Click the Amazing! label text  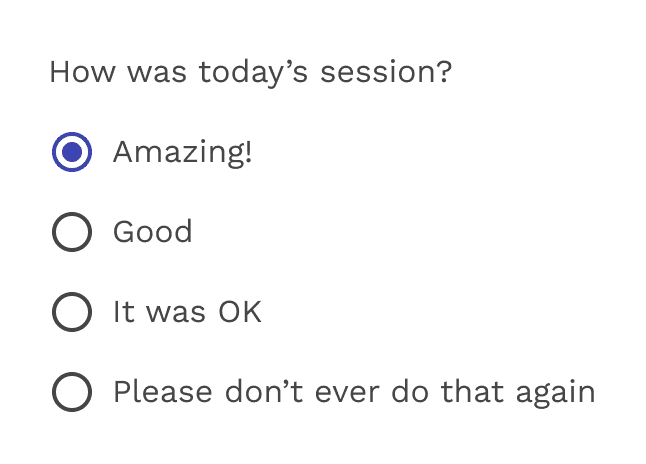pyautogui.click(x=182, y=153)
